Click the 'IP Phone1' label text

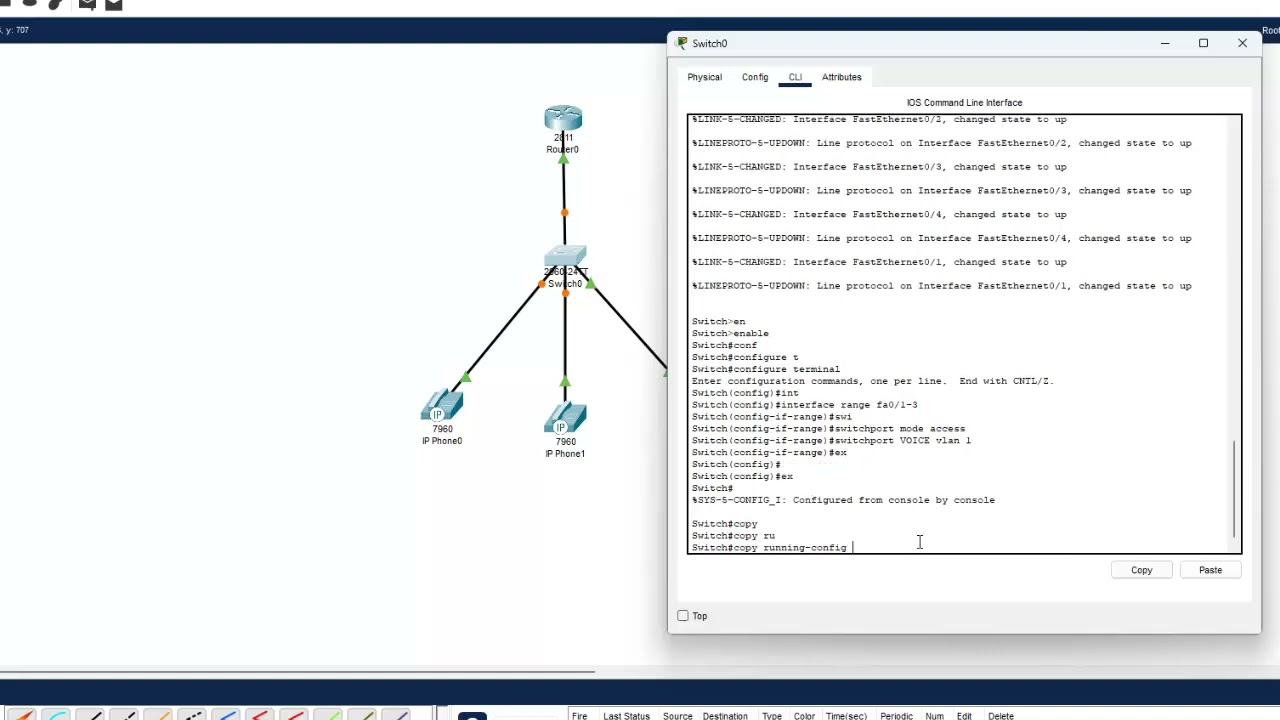[x=565, y=454]
